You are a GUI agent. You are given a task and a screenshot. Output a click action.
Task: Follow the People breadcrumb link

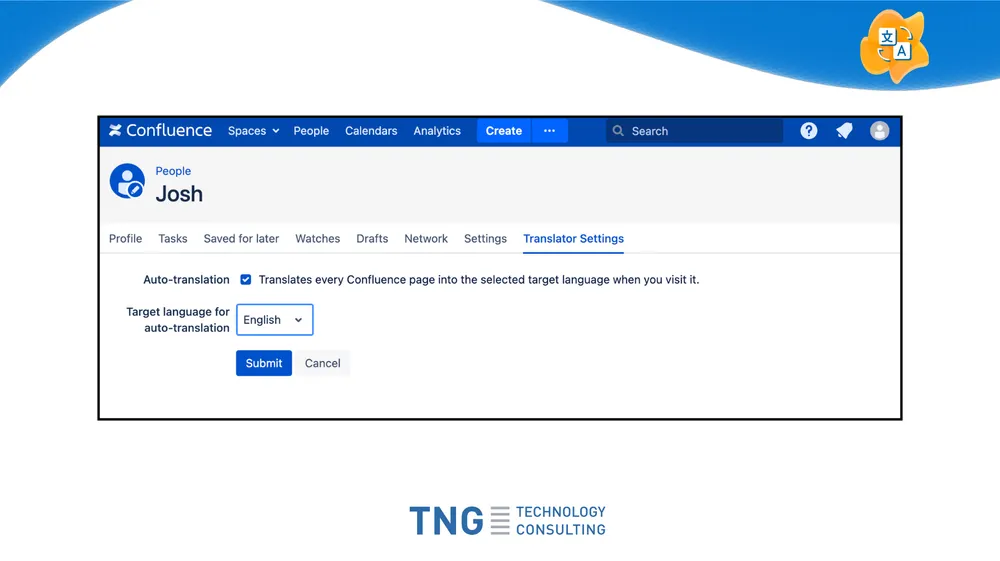pyautogui.click(x=173, y=171)
